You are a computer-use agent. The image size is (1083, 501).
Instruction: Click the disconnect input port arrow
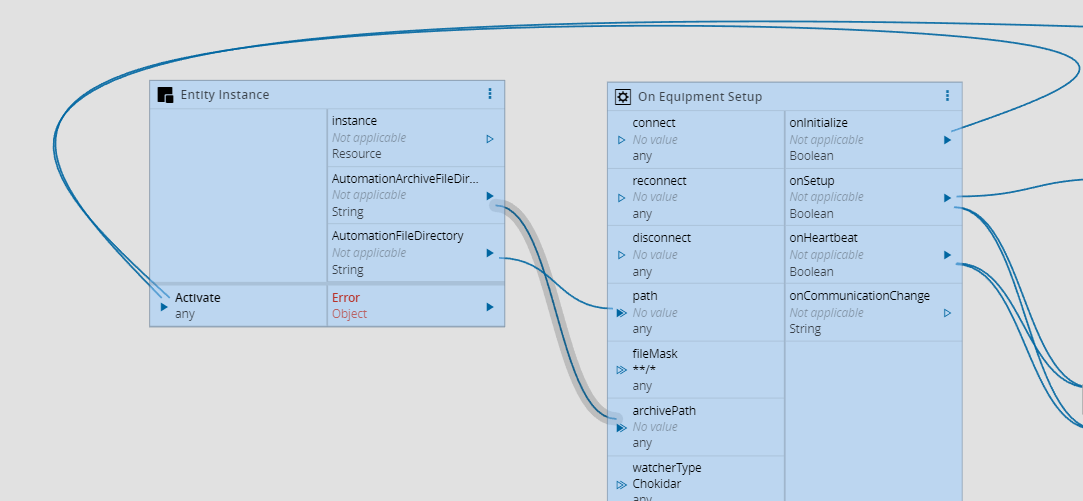(621, 255)
